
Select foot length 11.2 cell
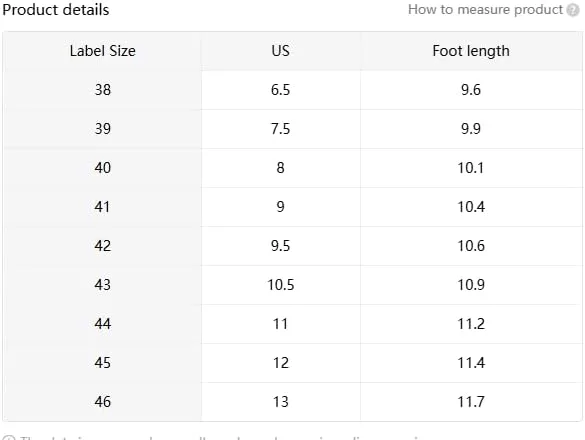coord(471,324)
